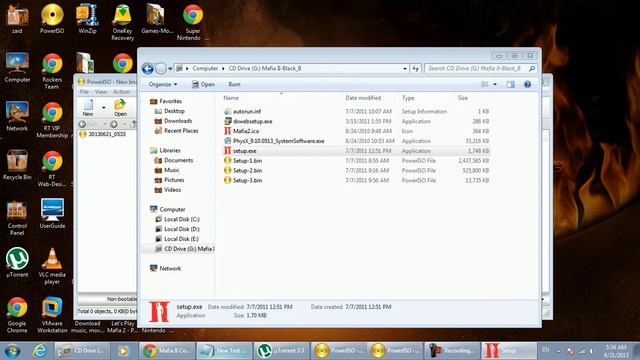
Task: Click the Explorer Back navigation arrow
Action: pyautogui.click(x=148, y=69)
